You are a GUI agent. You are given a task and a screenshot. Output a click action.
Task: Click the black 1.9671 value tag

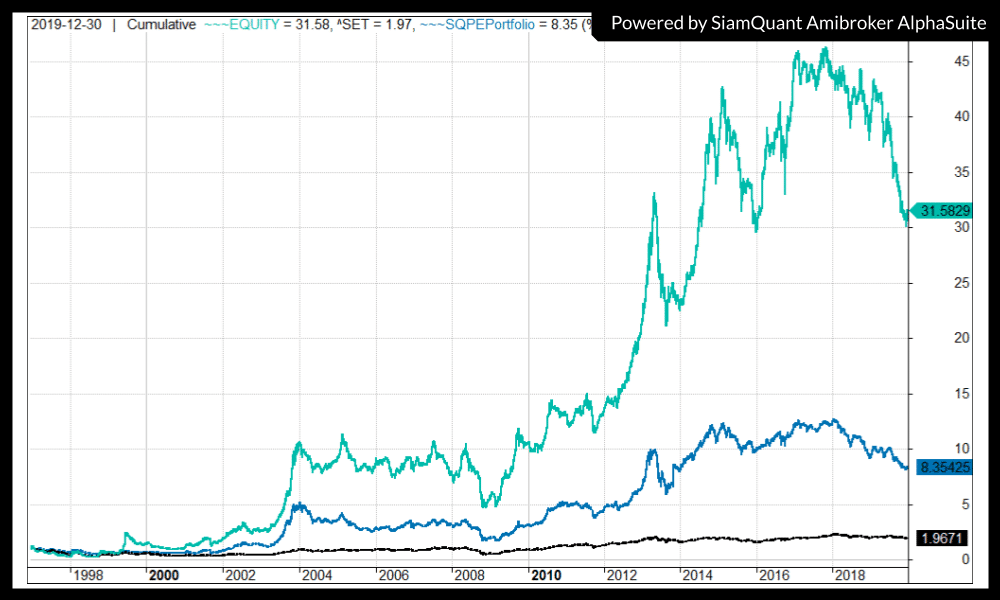click(x=942, y=538)
